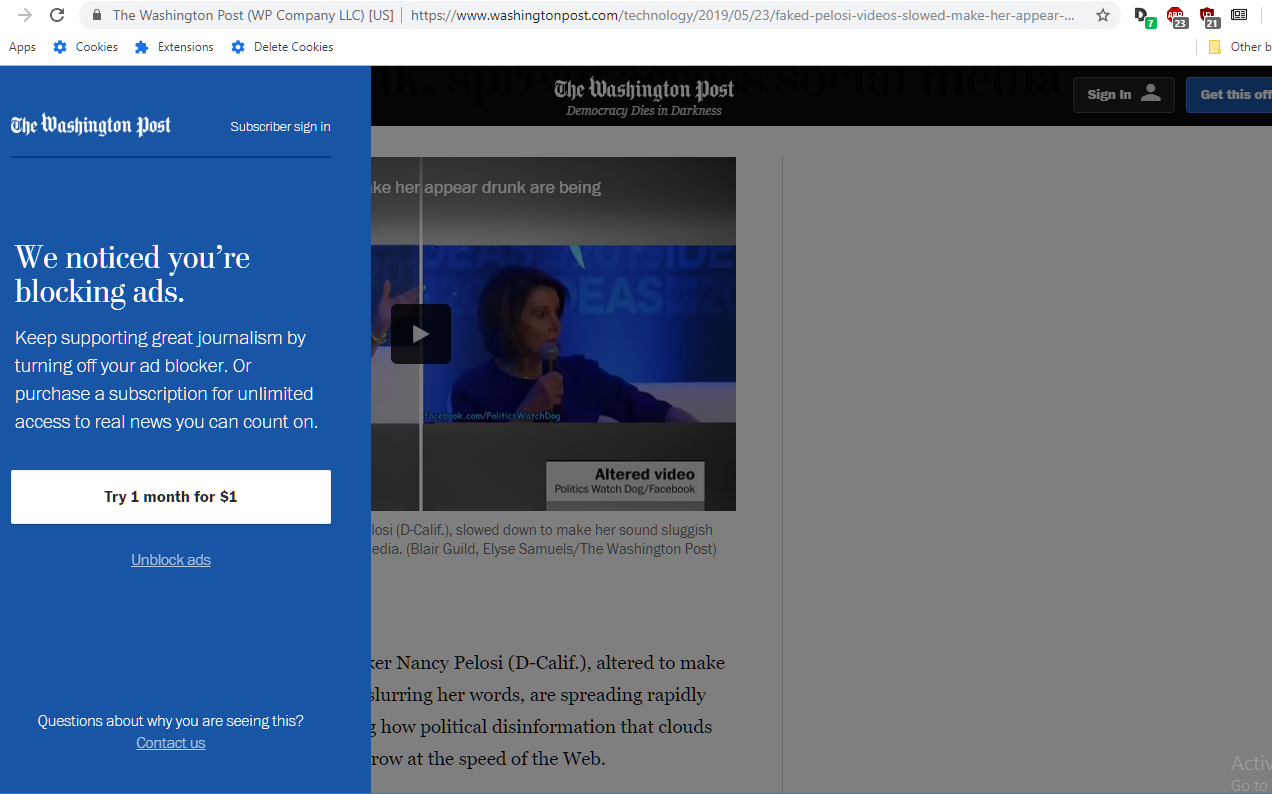Open the Adblock extension icon showing 23
Viewport: 1272px width, 794px height.
[x=1176, y=16]
